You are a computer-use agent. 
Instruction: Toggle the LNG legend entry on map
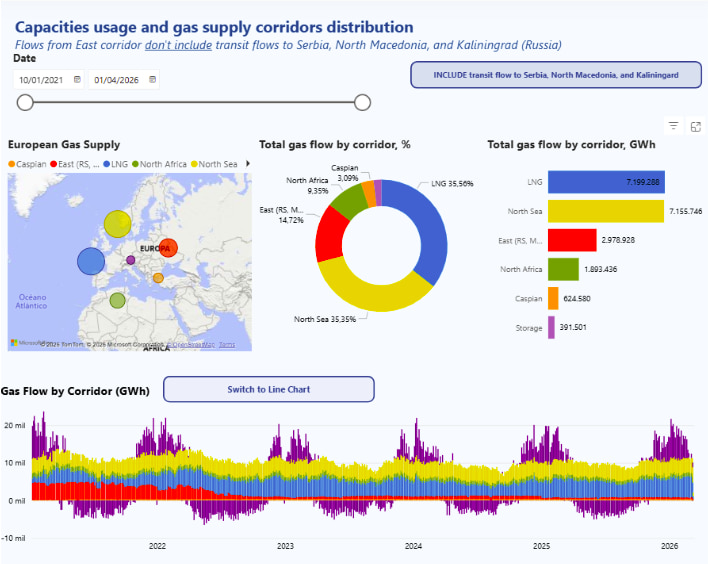point(117,163)
